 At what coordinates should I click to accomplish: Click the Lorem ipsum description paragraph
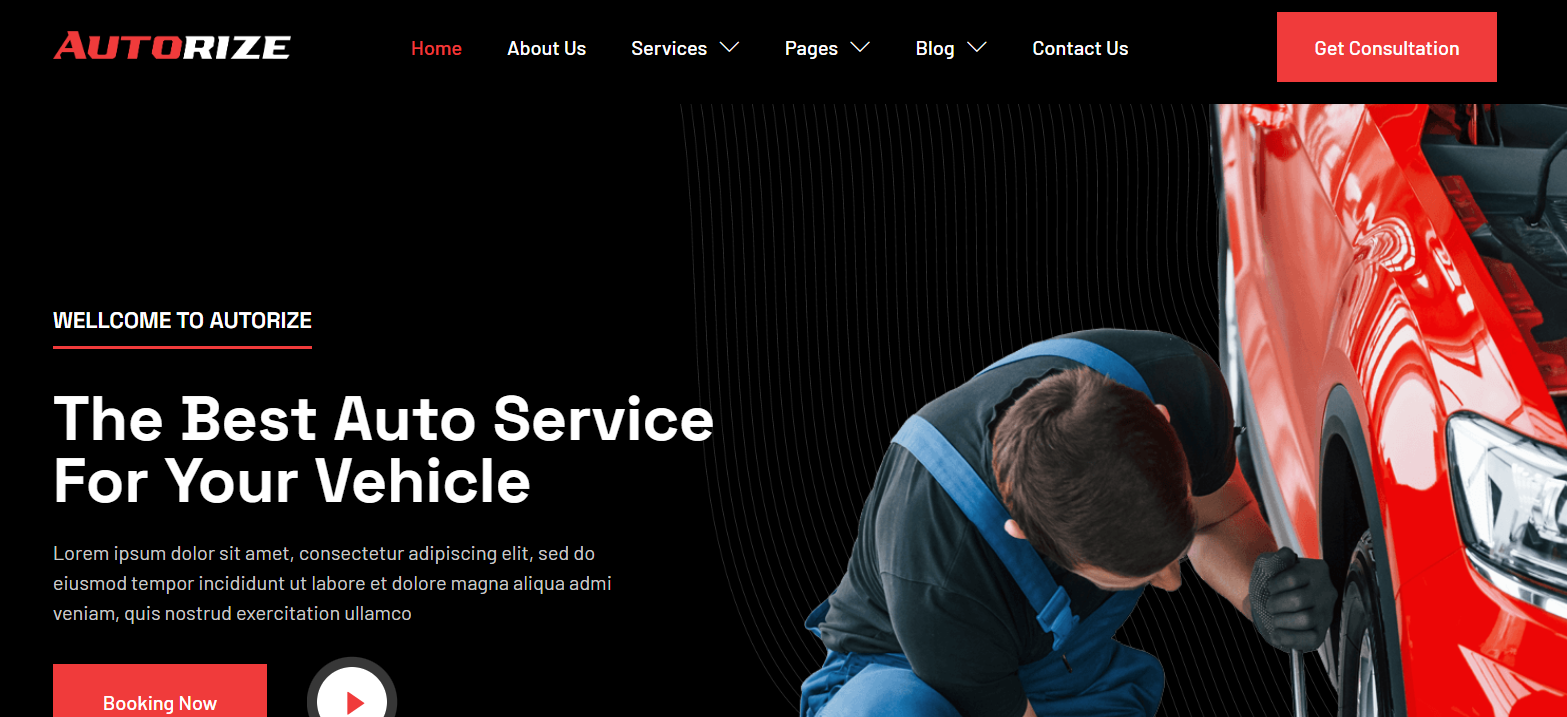[332, 583]
